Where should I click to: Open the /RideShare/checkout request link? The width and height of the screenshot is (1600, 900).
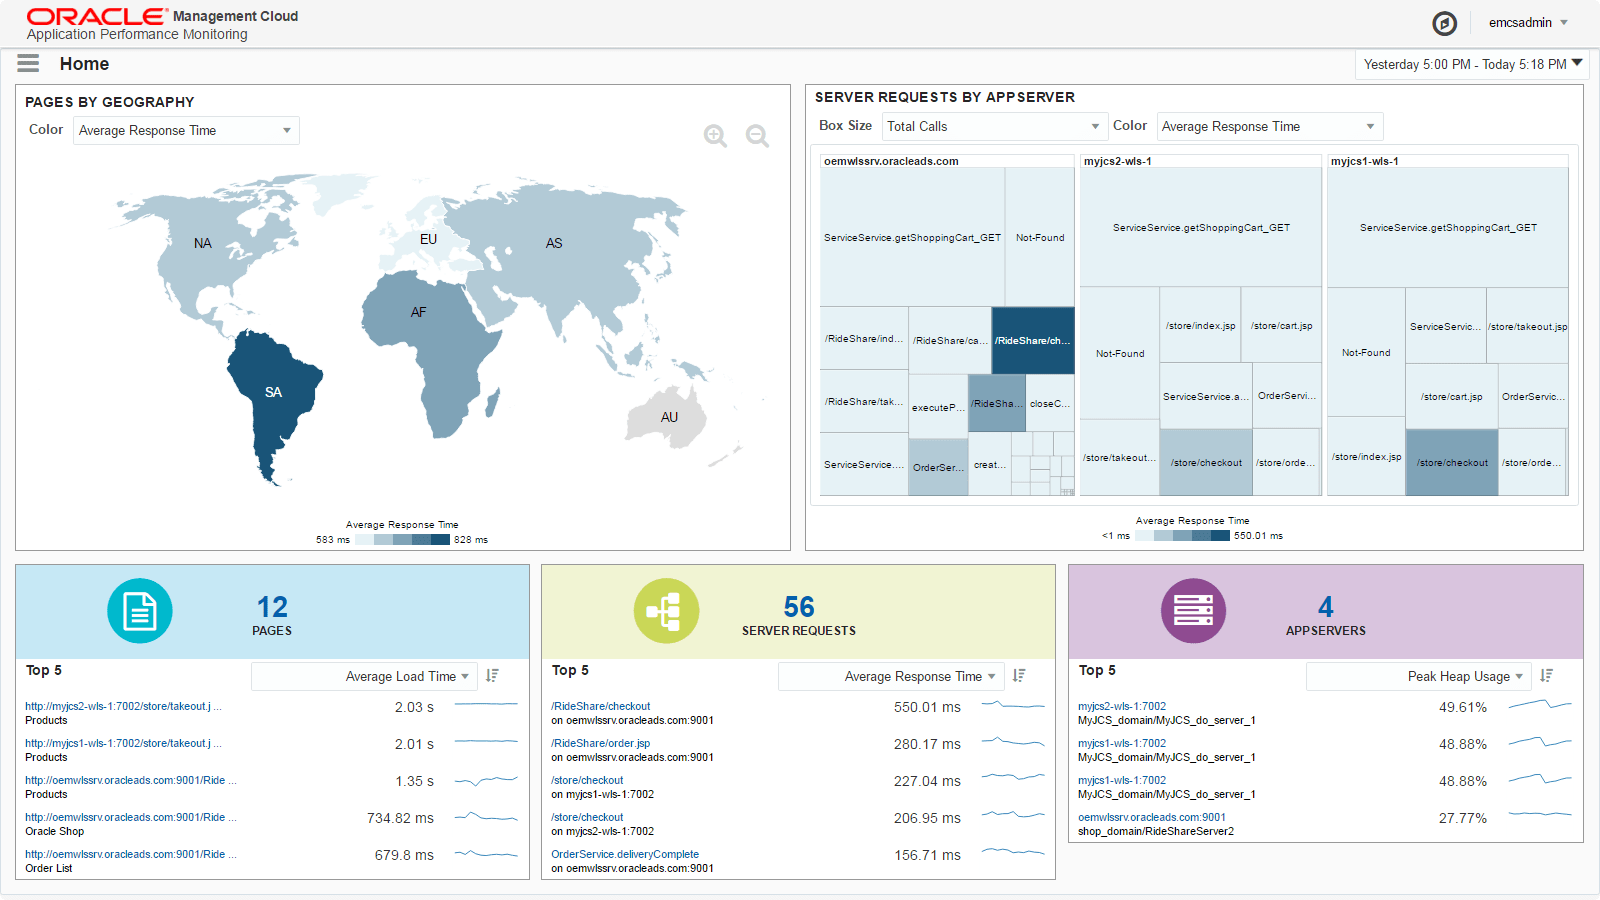point(601,706)
